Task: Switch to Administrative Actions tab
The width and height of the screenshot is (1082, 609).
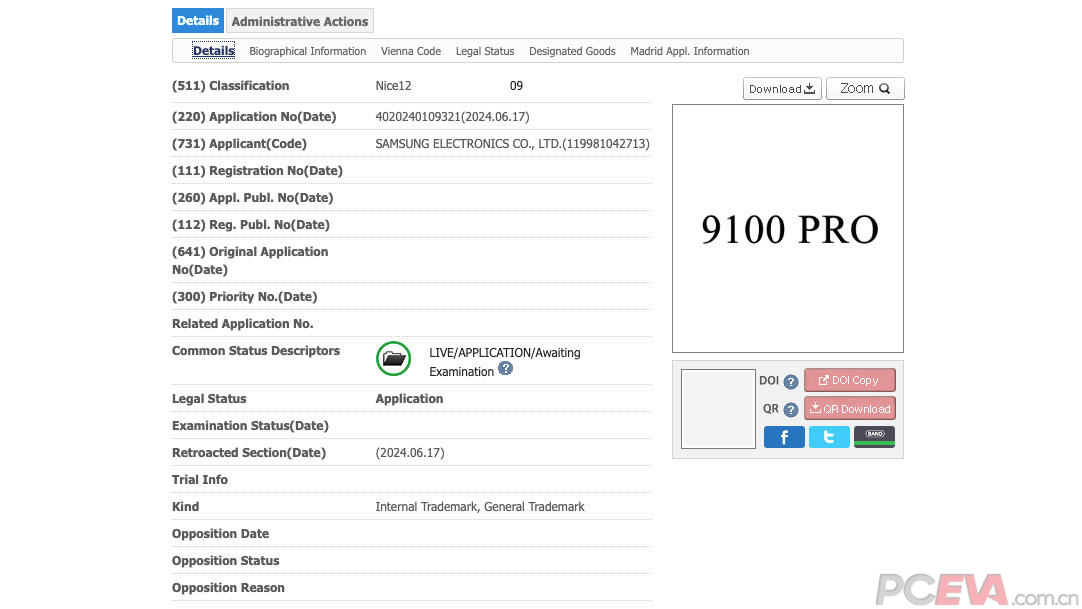Action: click(x=300, y=21)
